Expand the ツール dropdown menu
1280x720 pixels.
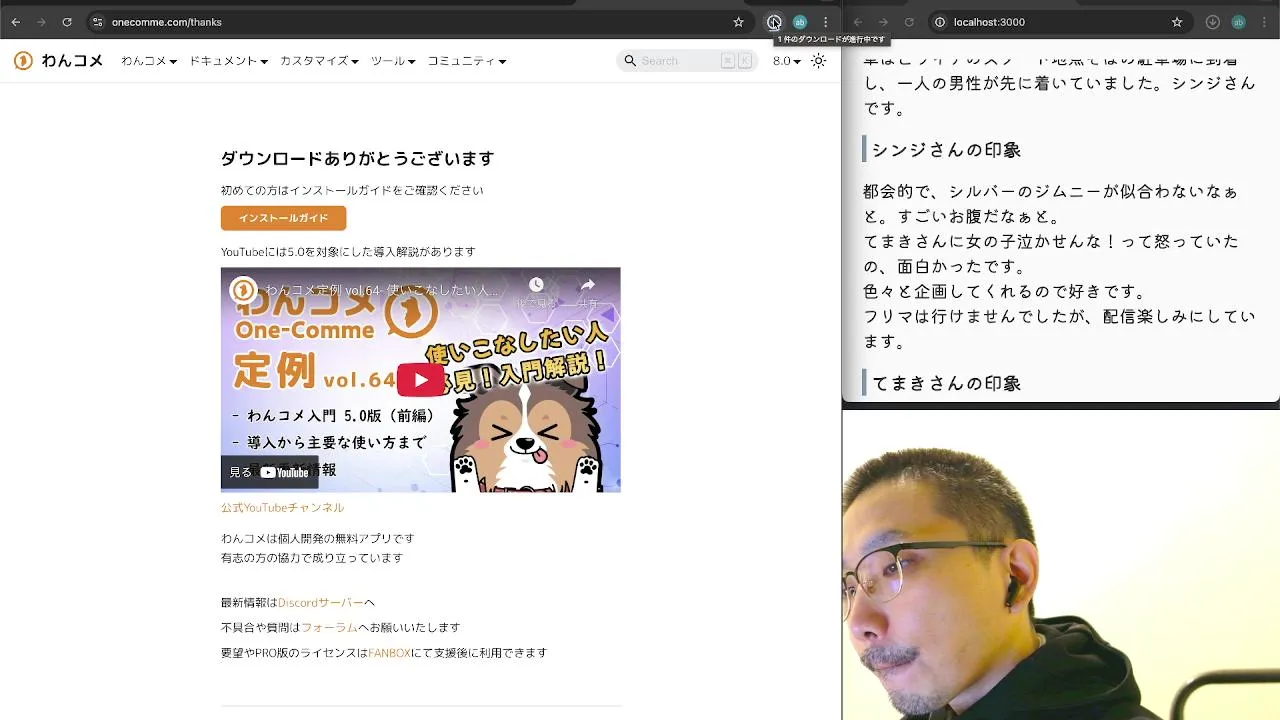coord(393,61)
